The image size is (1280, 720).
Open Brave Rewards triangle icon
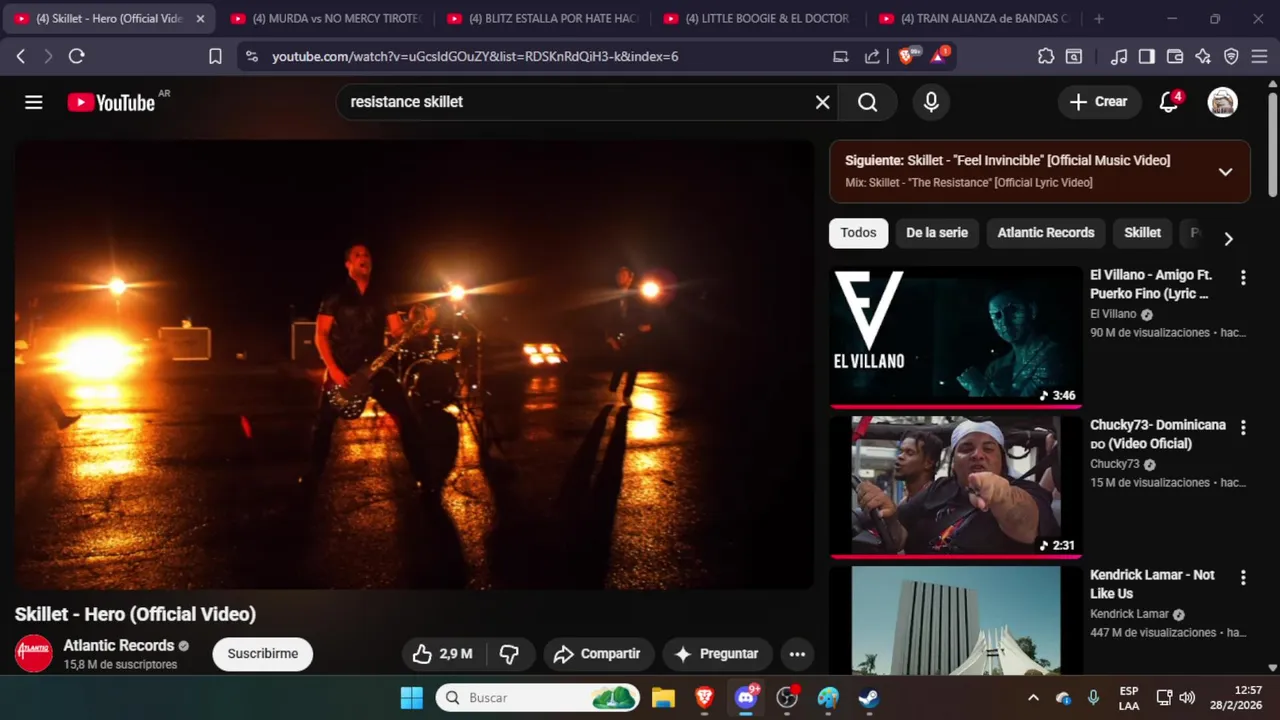[x=939, y=56]
